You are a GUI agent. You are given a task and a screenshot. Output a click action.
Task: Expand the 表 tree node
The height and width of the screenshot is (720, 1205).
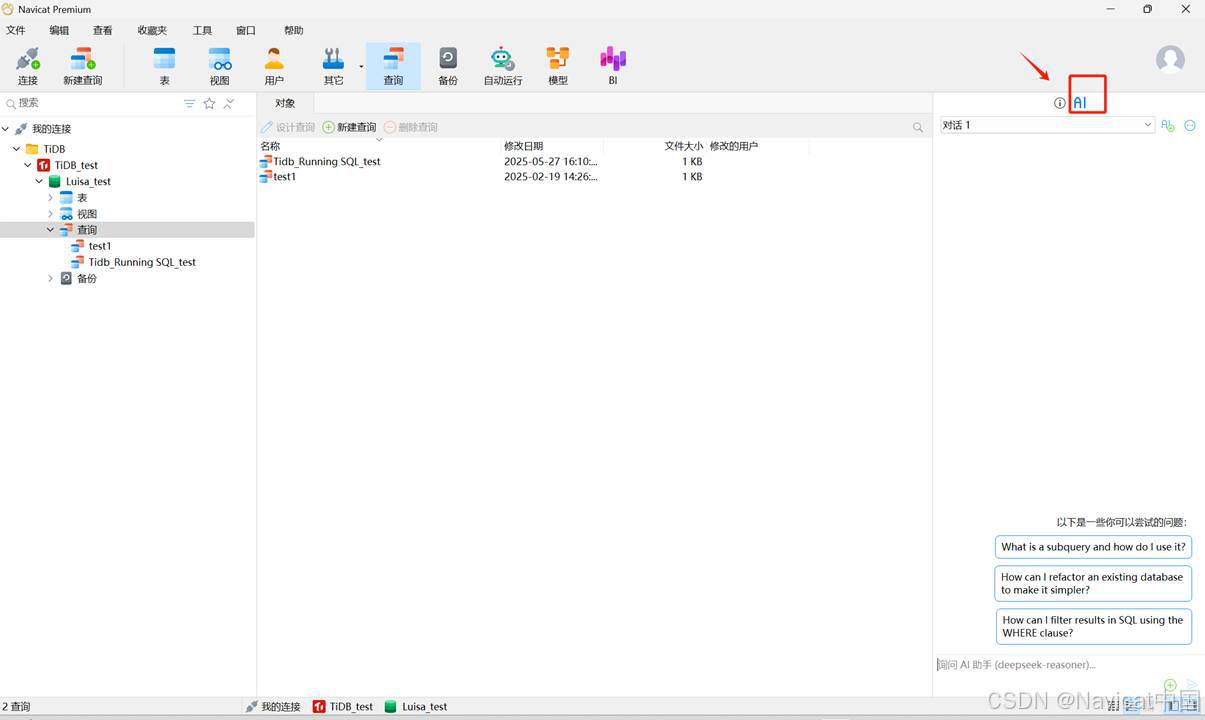[51, 198]
